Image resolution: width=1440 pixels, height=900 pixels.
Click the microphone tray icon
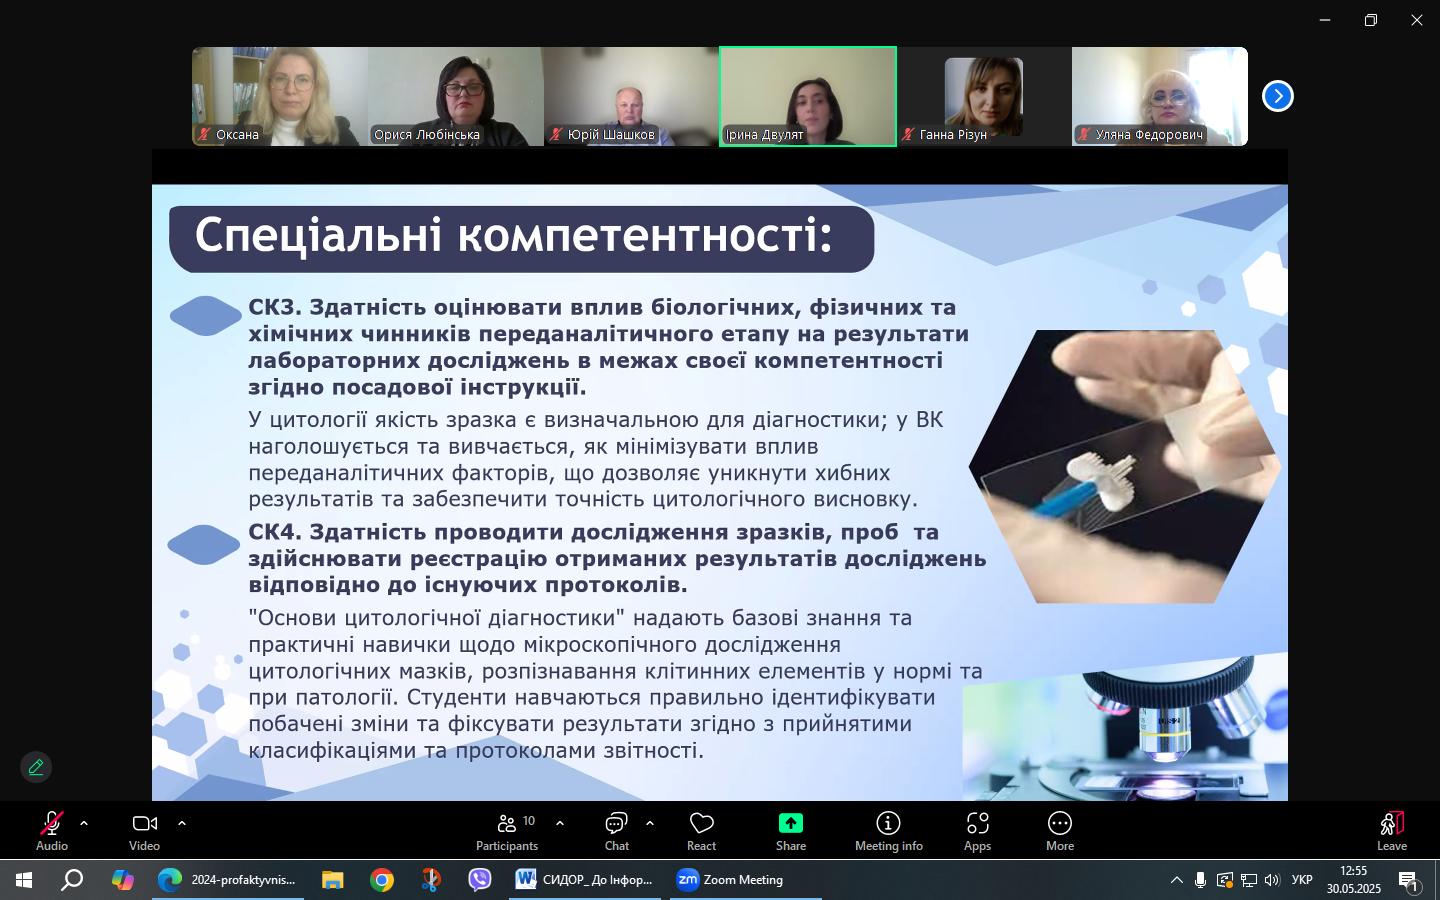1200,880
